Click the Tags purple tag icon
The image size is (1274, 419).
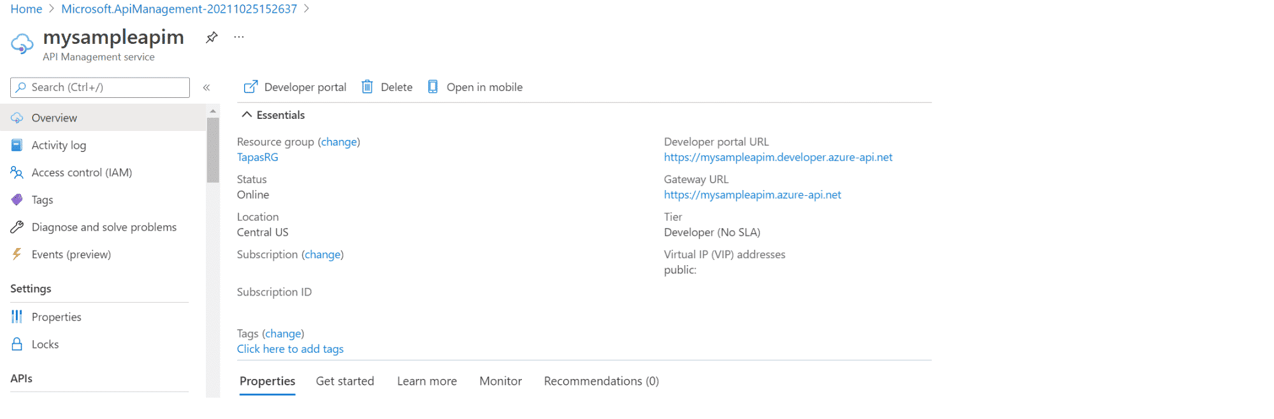(x=17, y=200)
